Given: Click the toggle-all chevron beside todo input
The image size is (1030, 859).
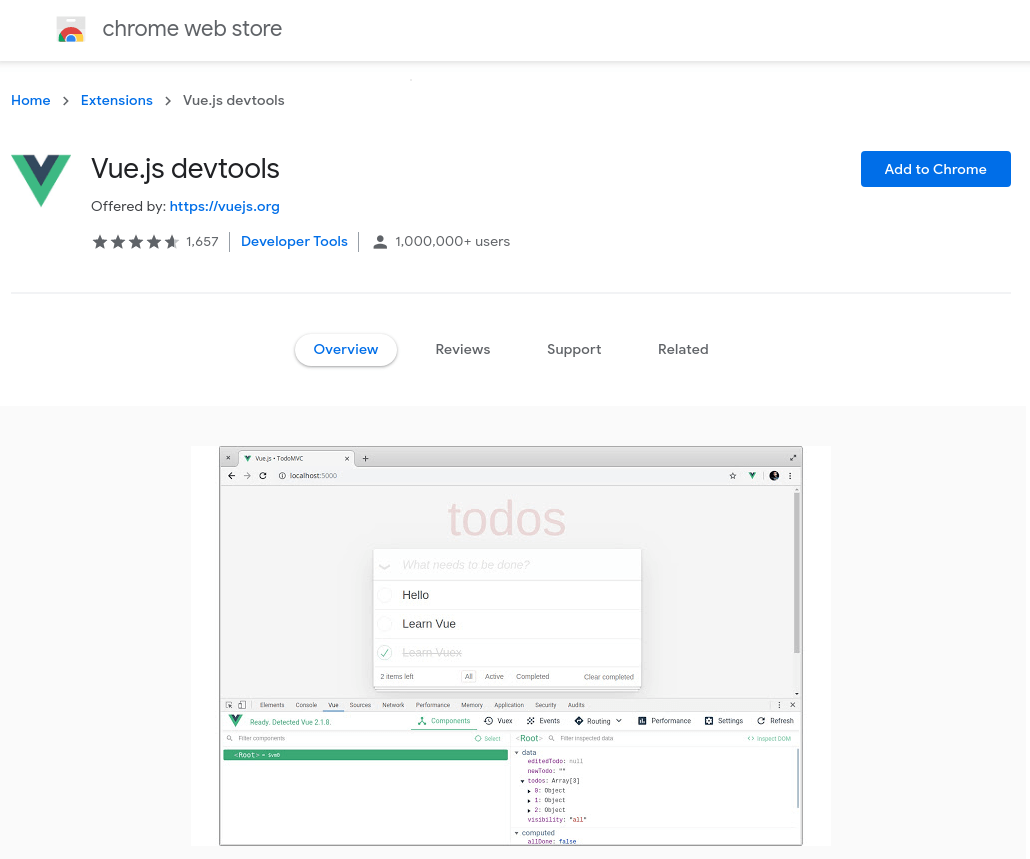Looking at the screenshot, I should pyautogui.click(x=385, y=565).
